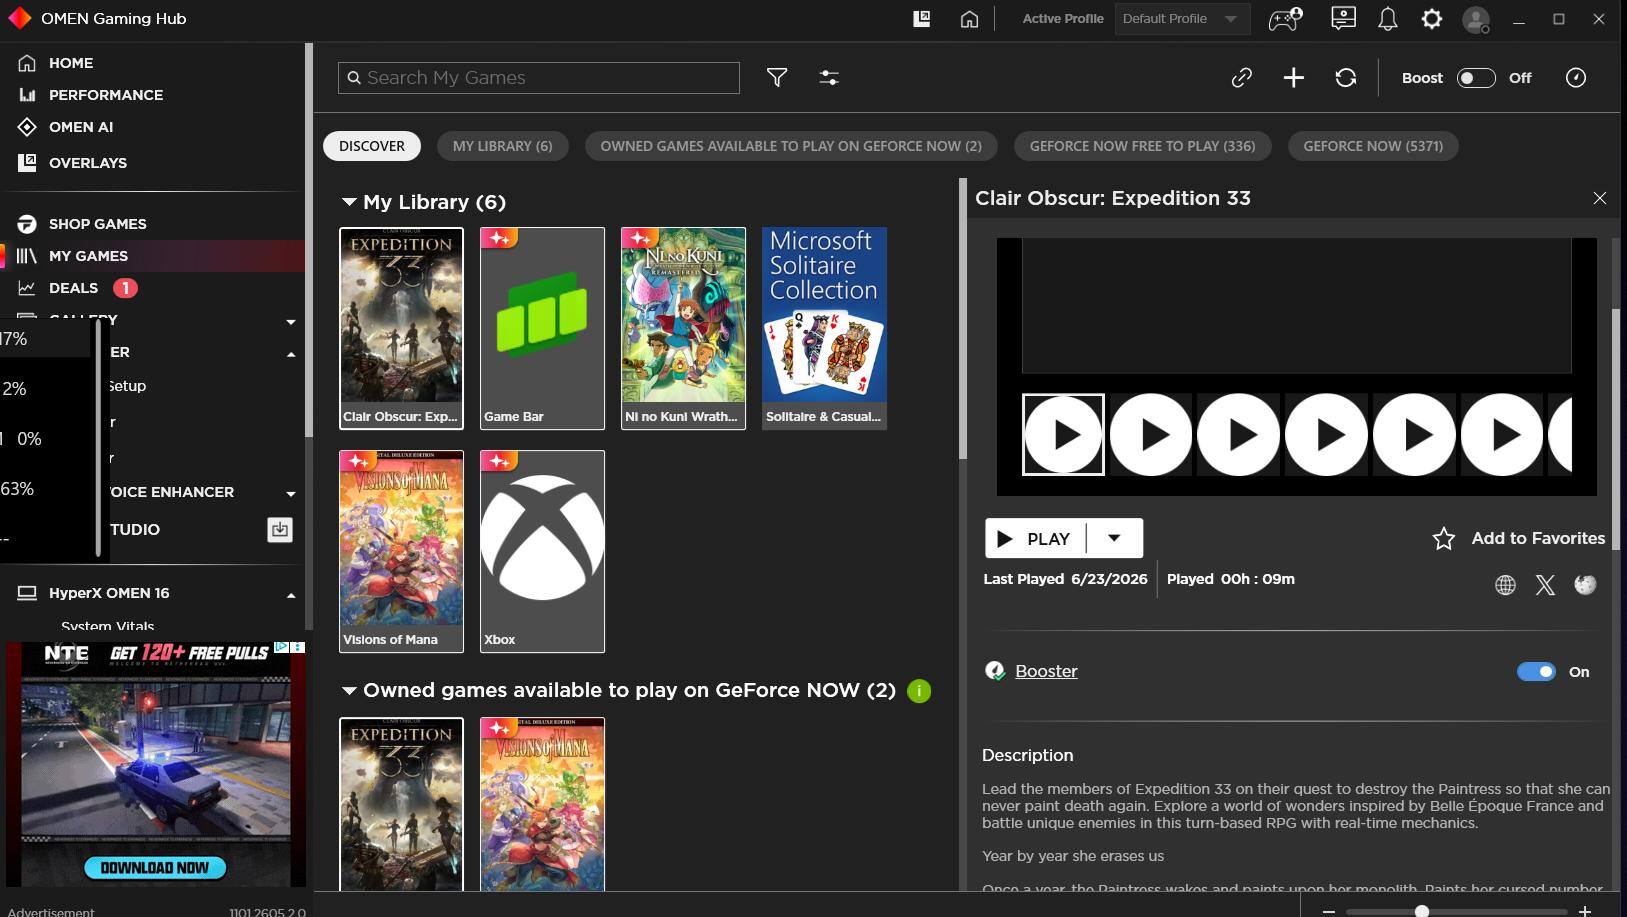Click the details panel vertical scrollbar
The height and width of the screenshot is (917, 1627).
(1616, 430)
